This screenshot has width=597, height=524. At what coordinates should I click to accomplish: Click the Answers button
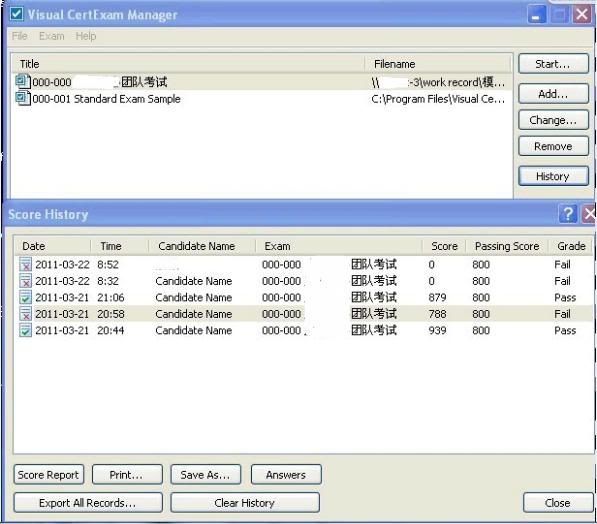coord(286,475)
